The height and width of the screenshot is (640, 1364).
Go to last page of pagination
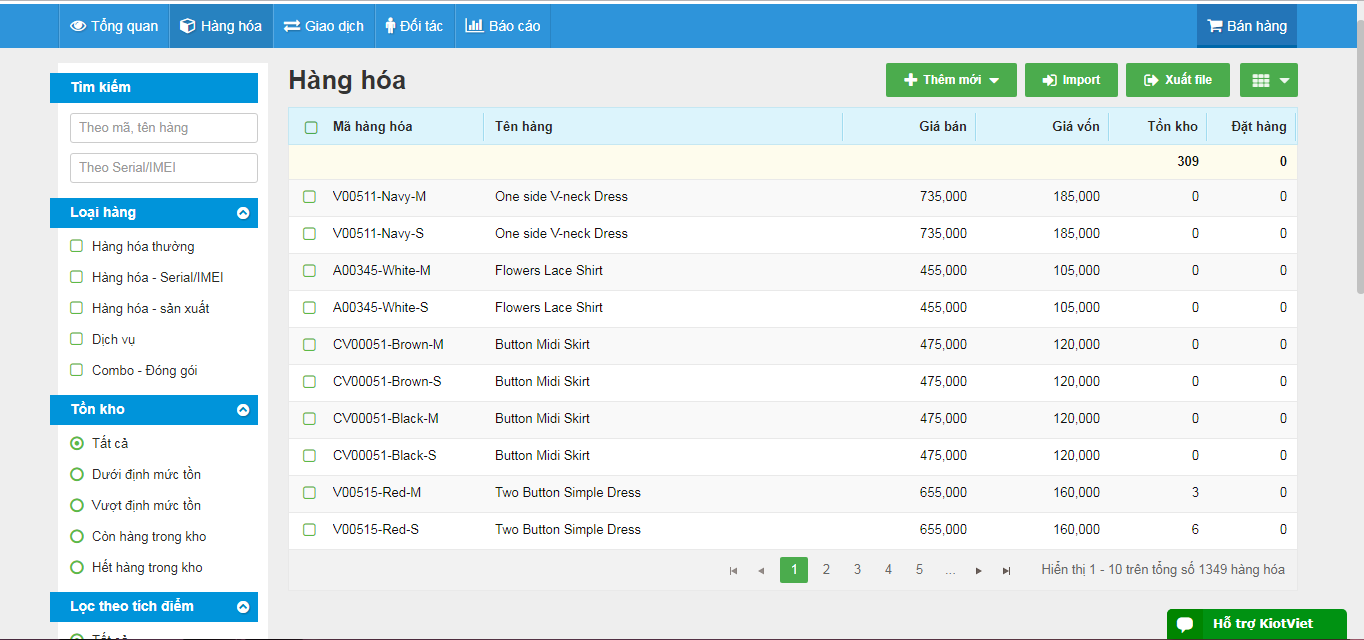[x=1006, y=570]
